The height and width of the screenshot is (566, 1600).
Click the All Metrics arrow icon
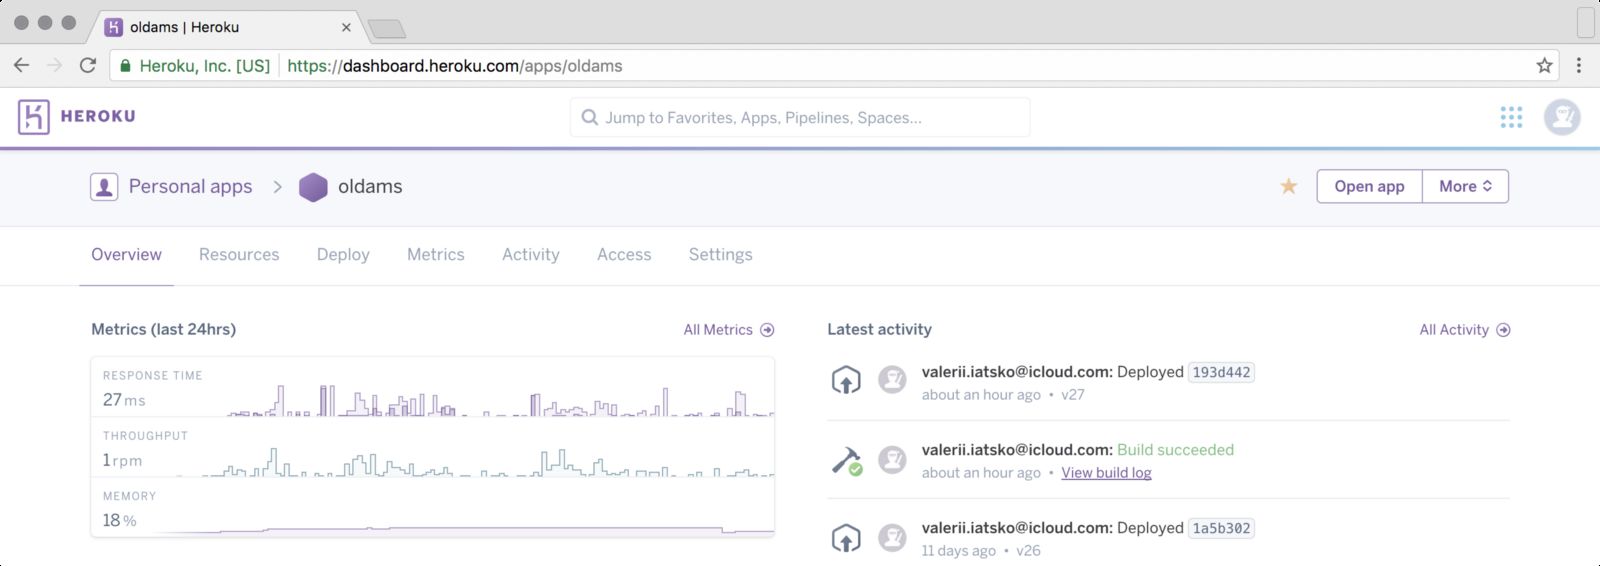click(767, 330)
